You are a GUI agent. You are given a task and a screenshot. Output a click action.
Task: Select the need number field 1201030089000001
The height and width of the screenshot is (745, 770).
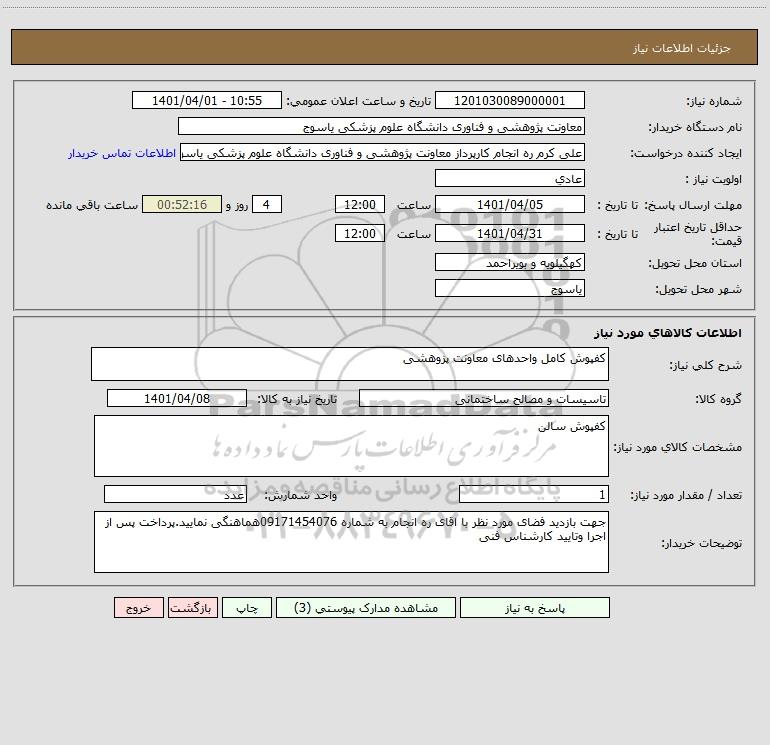tap(510, 100)
